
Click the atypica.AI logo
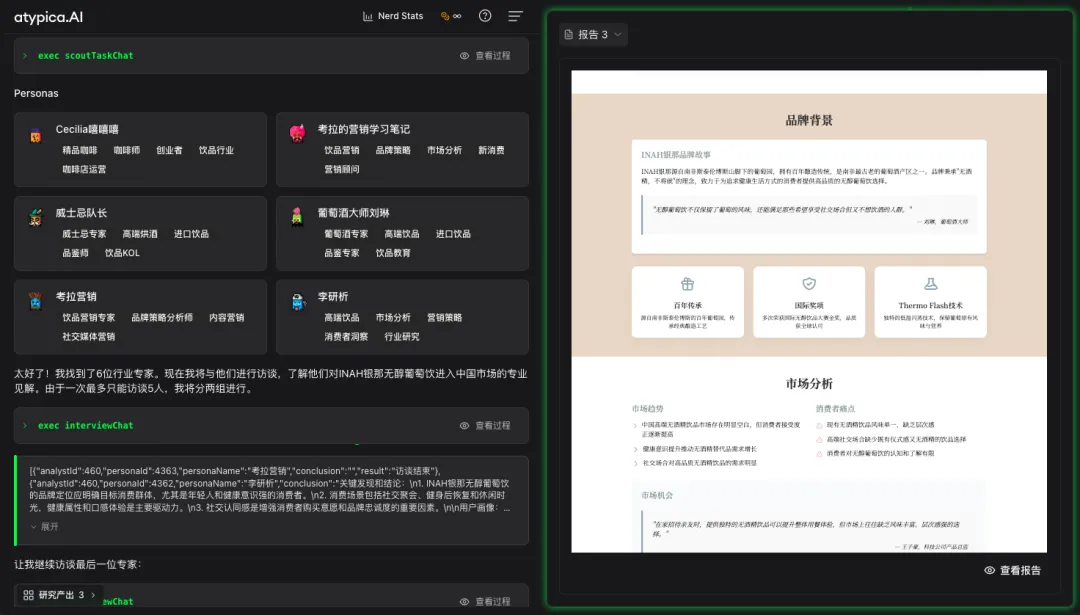48,17
